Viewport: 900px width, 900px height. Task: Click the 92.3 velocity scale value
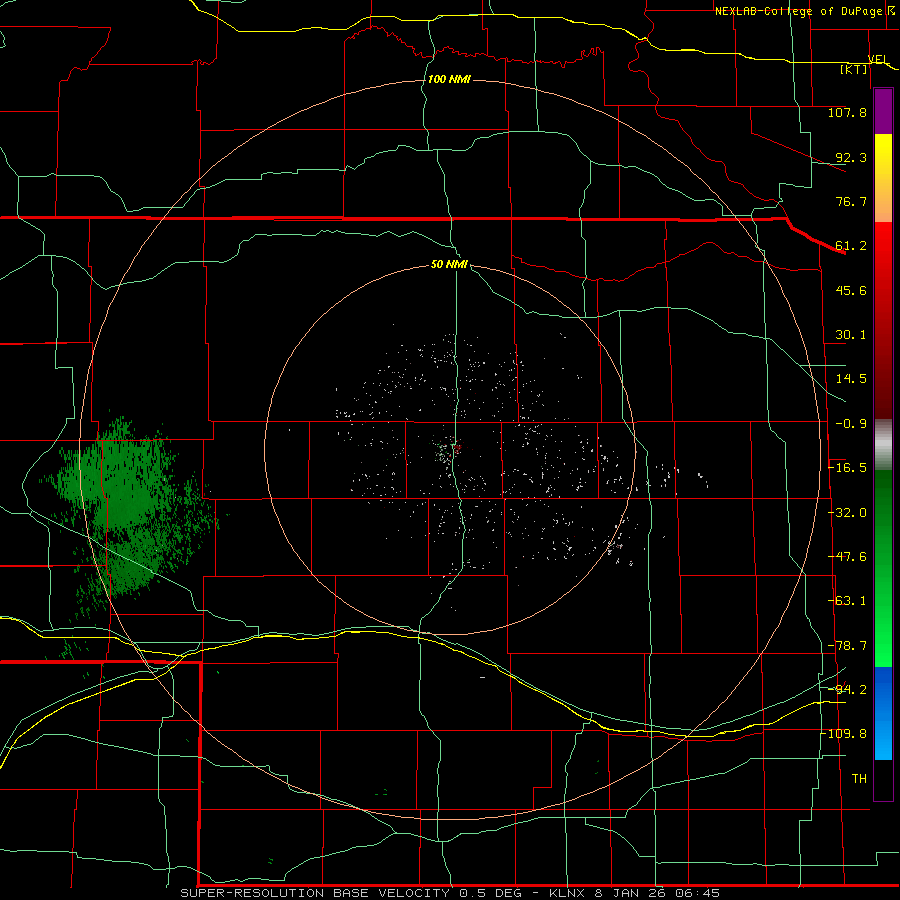point(851,157)
